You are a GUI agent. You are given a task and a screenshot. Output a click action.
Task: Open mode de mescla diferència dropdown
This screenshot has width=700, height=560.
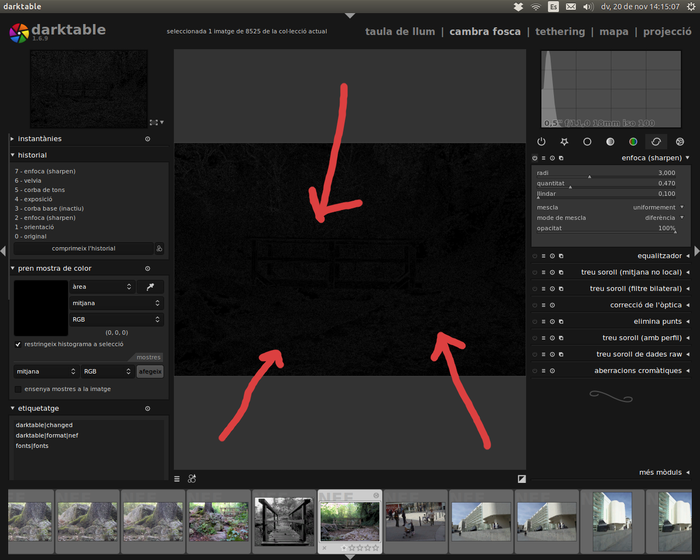pyautogui.click(x=611, y=218)
